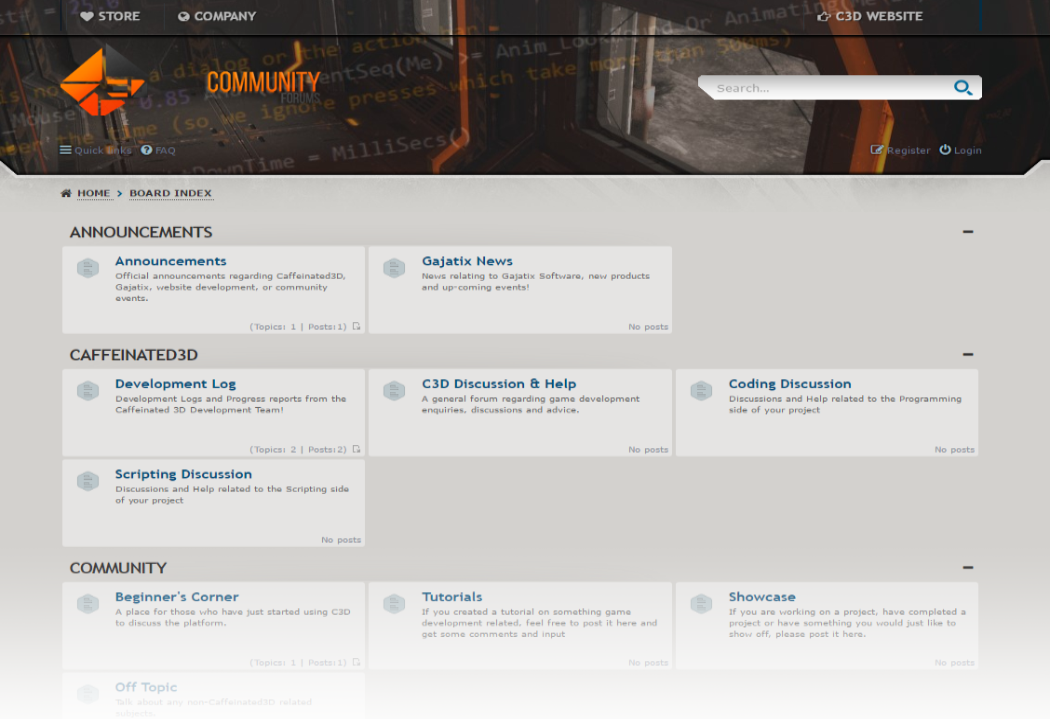This screenshot has width=1050, height=719.
Task: Click the Showcase forum icon
Action: [701, 603]
